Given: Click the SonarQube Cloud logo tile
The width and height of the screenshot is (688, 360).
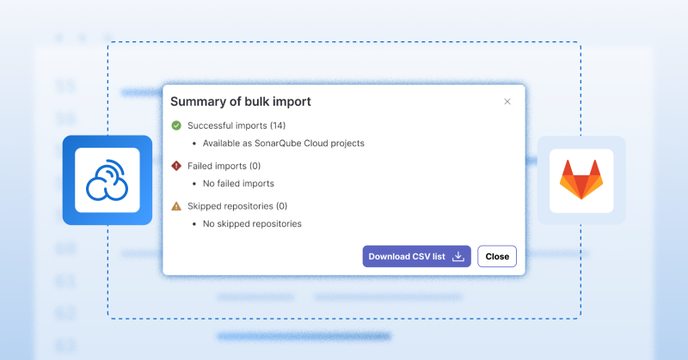Looking at the screenshot, I should pos(108,180).
